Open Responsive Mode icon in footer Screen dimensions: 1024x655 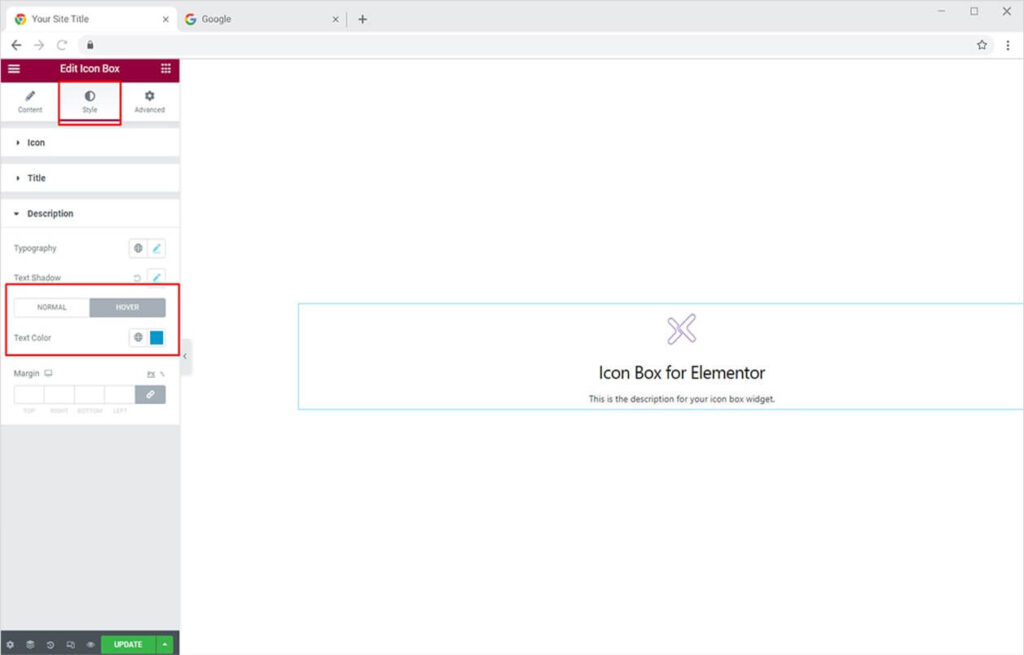point(70,645)
